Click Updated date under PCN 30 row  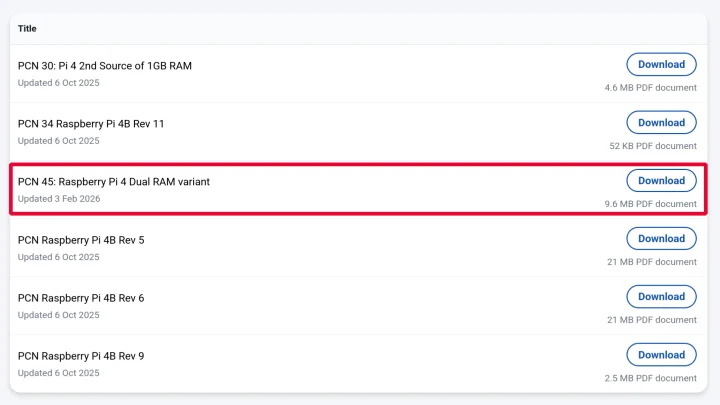tap(59, 83)
